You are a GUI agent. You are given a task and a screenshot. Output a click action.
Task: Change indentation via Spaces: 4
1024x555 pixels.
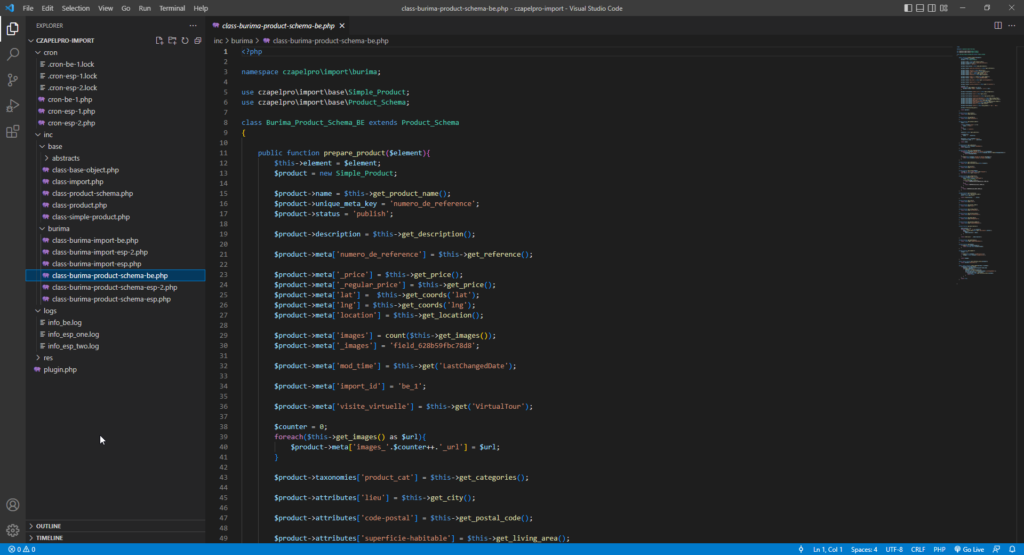(x=864, y=549)
